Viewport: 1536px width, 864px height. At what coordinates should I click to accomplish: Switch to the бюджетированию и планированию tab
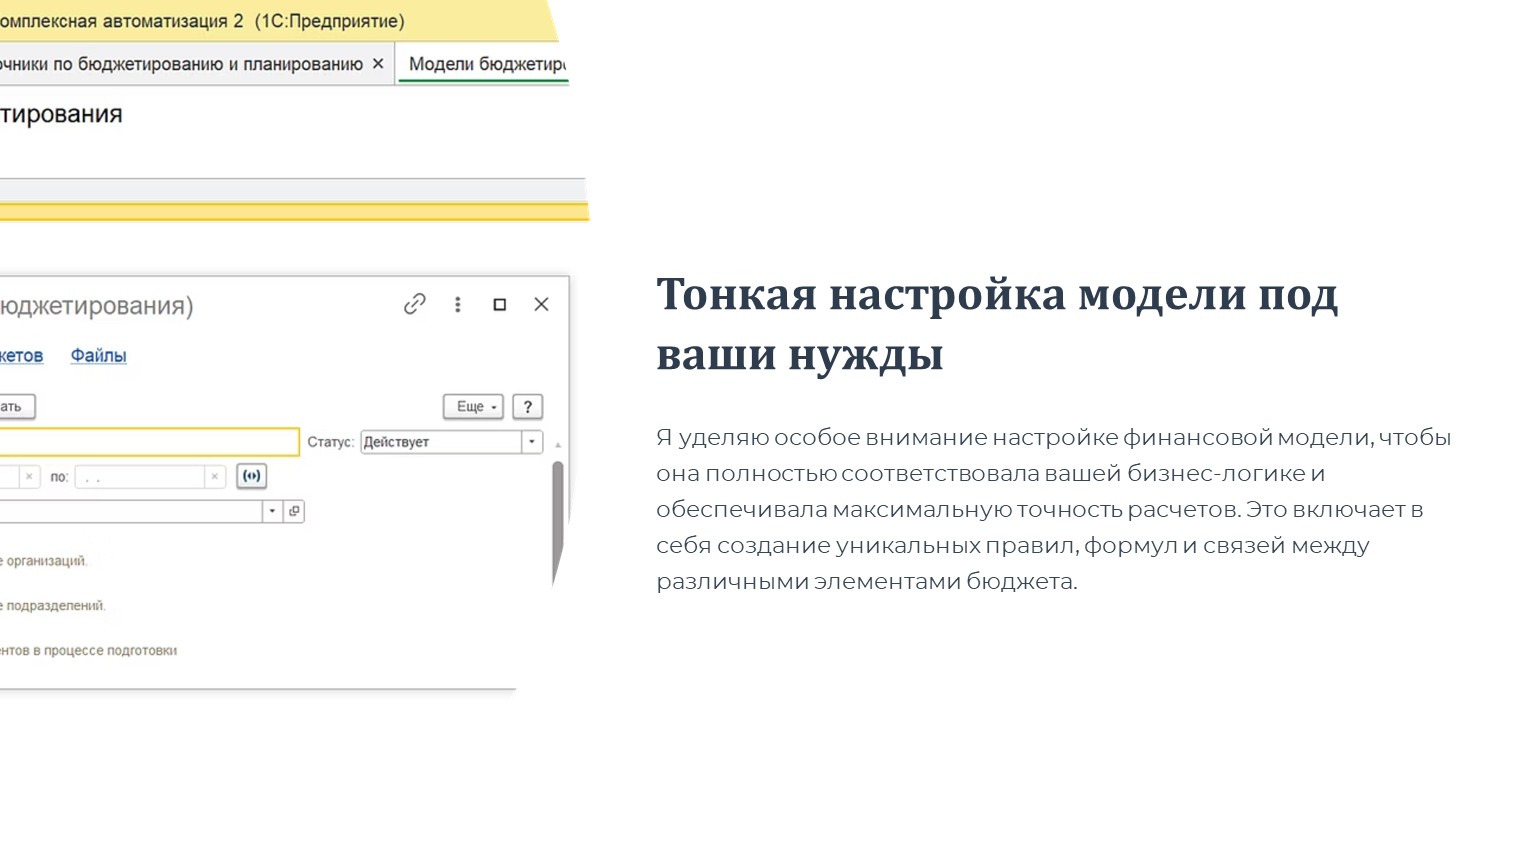[180, 63]
